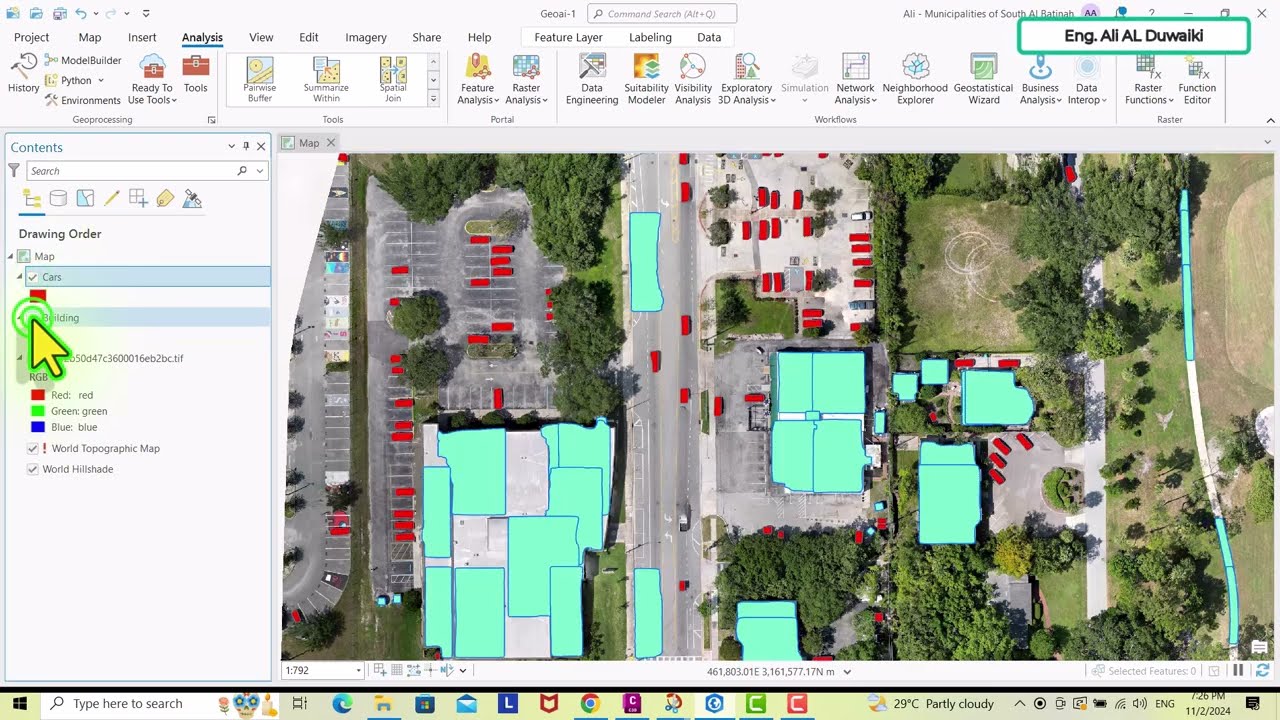This screenshot has width=1280, height=720.
Task: Switch to the Share ribbon tab
Action: [x=427, y=37]
